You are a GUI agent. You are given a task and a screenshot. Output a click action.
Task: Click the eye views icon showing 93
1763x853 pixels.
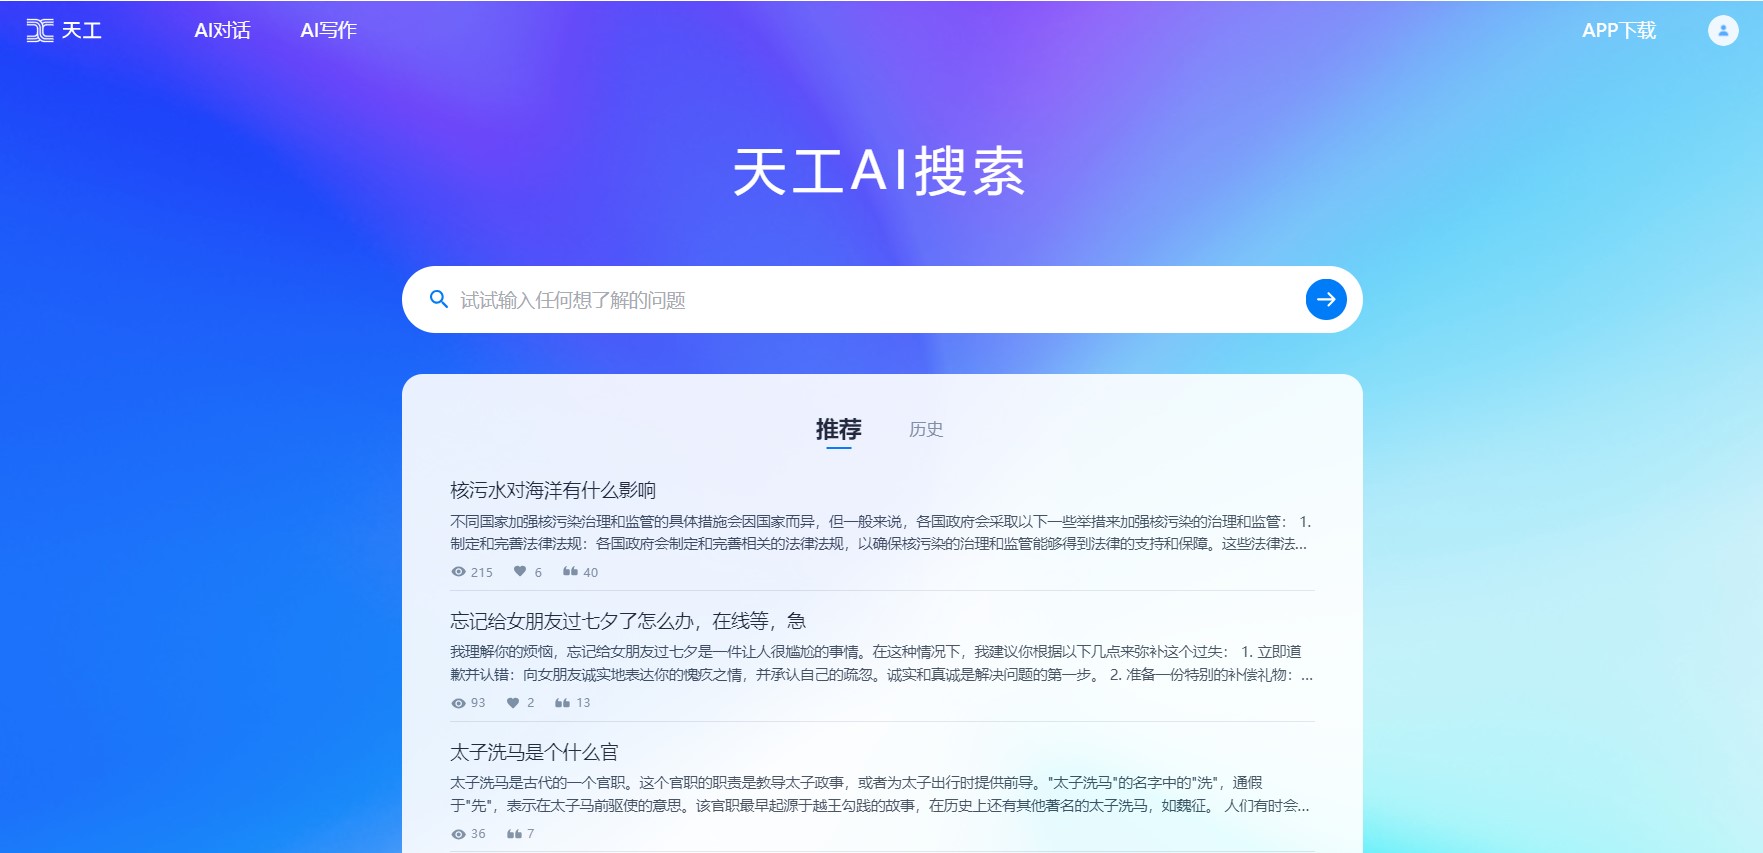(x=458, y=703)
